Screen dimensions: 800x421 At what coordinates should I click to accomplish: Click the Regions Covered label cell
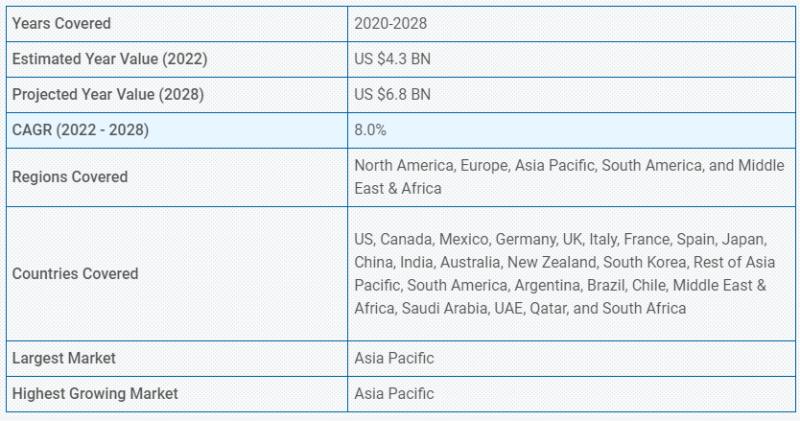pyautogui.click(x=177, y=177)
